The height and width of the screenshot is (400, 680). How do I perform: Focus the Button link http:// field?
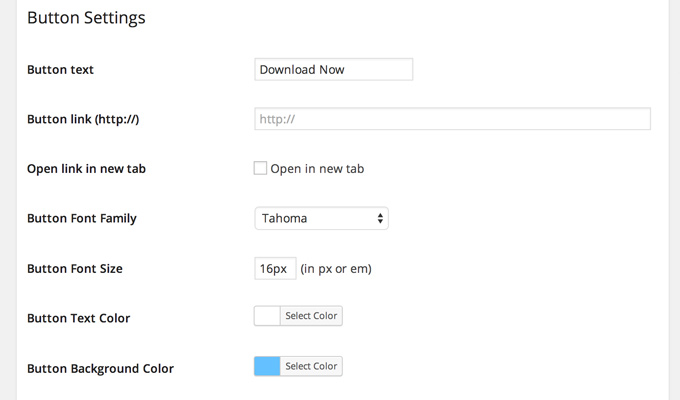[x=452, y=119]
